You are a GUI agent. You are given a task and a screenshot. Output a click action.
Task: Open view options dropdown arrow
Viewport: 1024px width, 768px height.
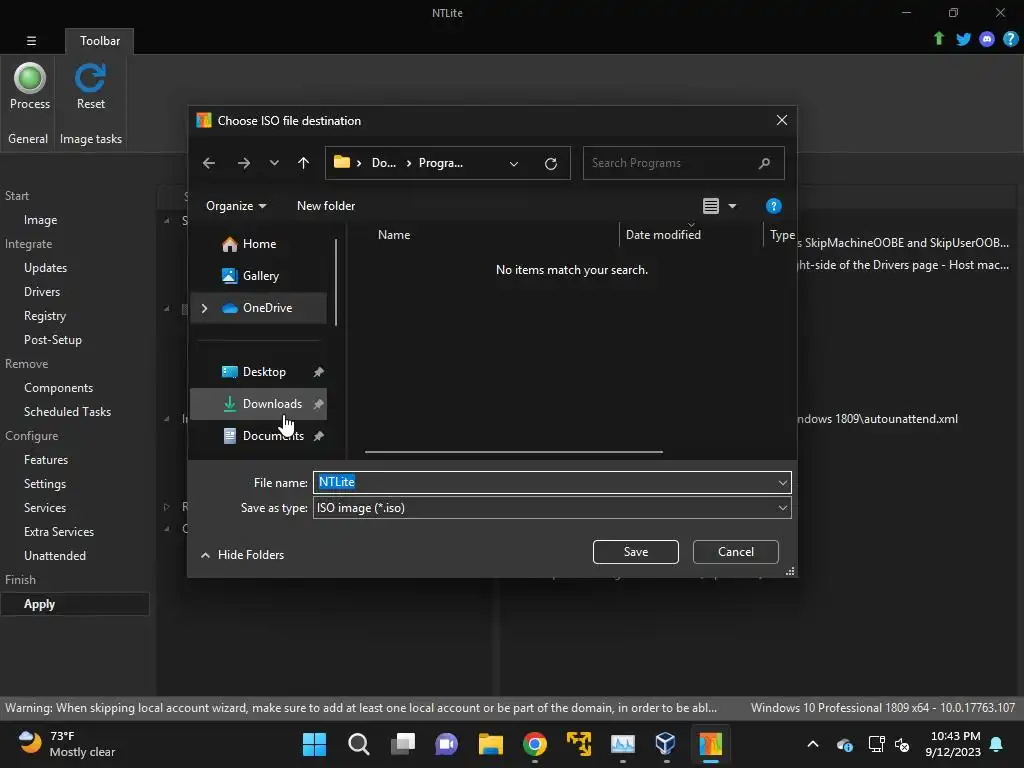click(732, 206)
